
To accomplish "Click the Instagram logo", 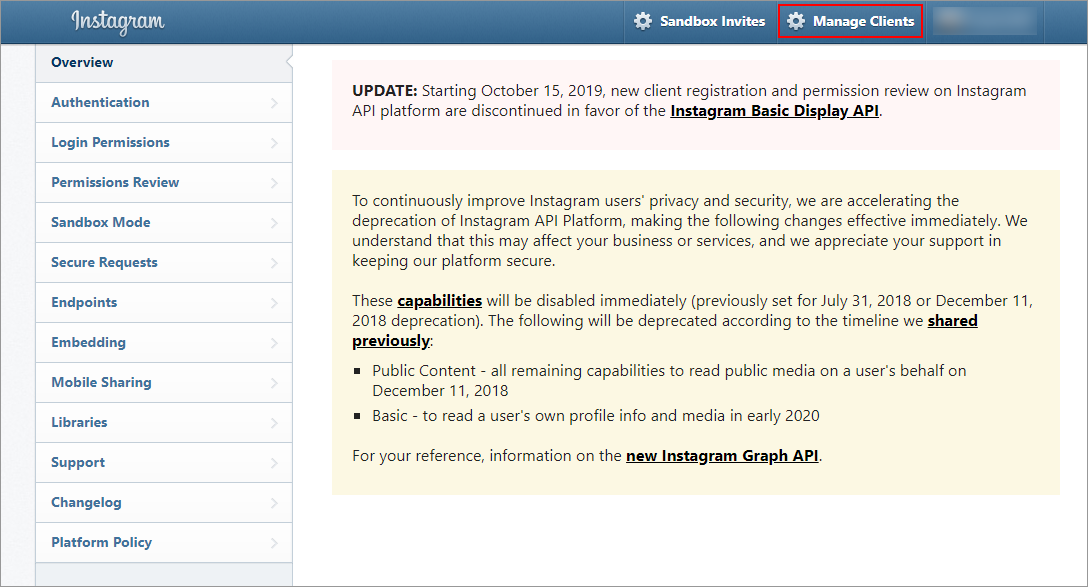I will click(x=117, y=22).
